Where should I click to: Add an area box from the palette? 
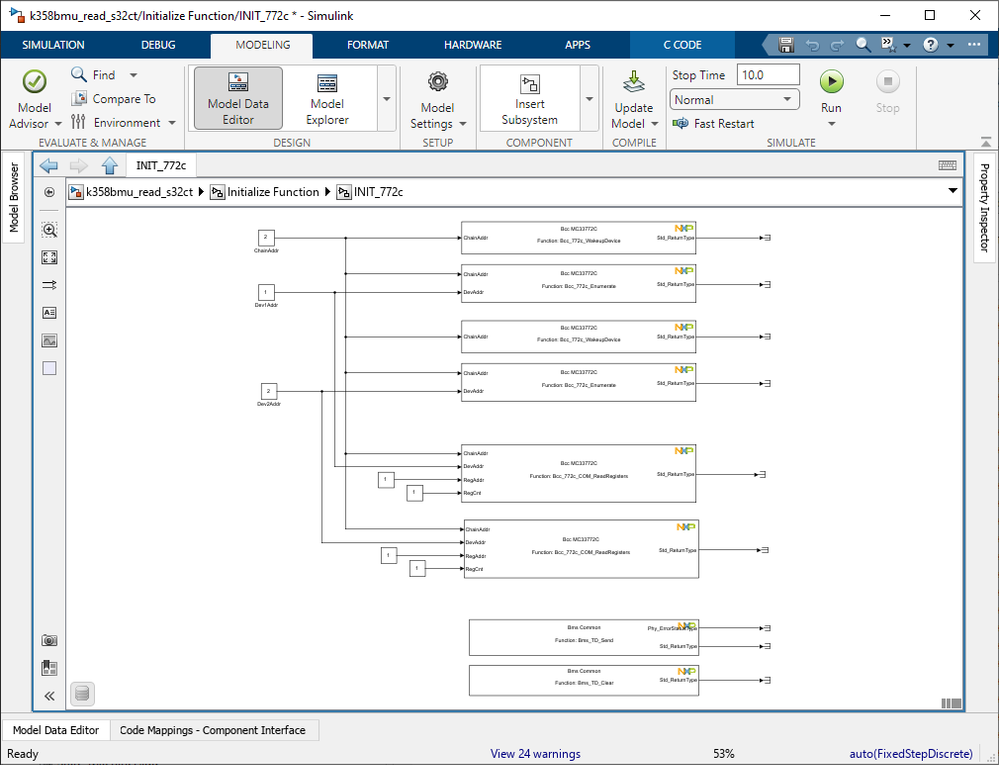49,368
